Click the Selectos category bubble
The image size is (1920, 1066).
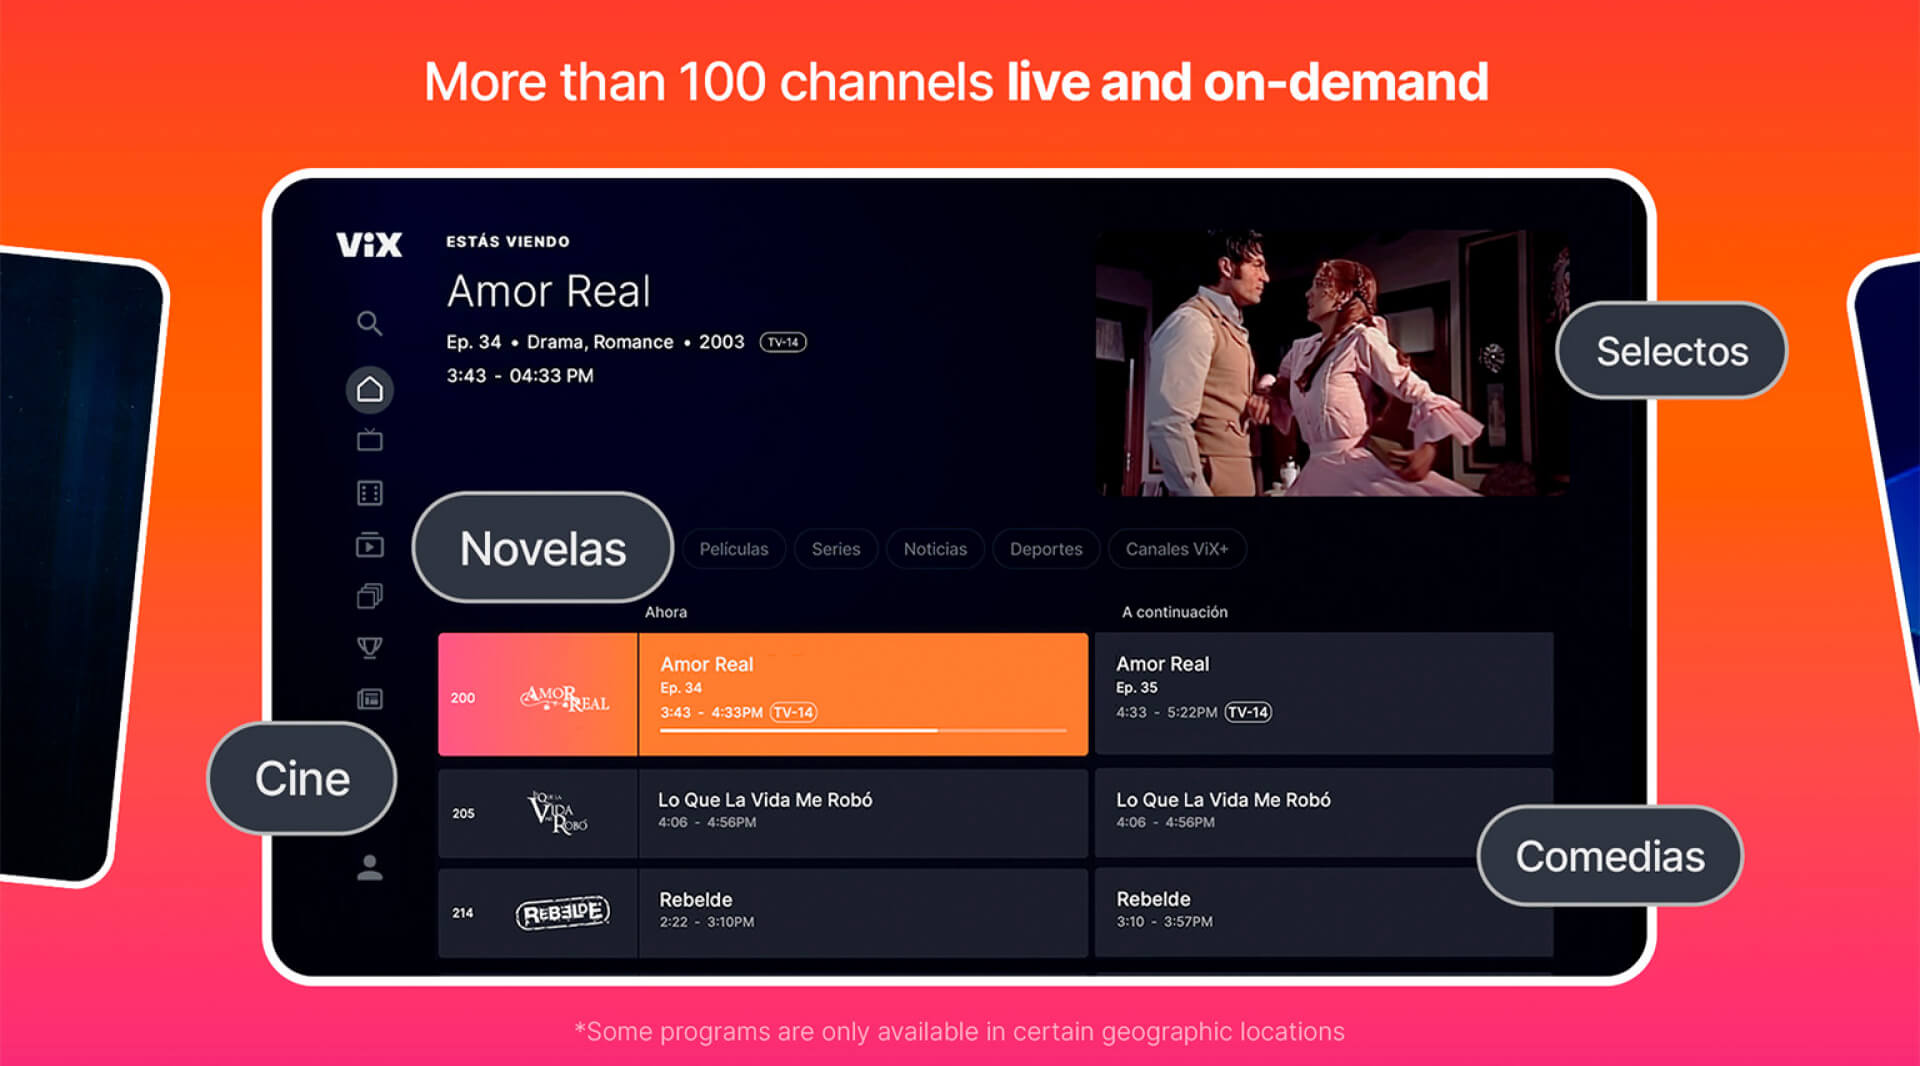[x=1671, y=351]
